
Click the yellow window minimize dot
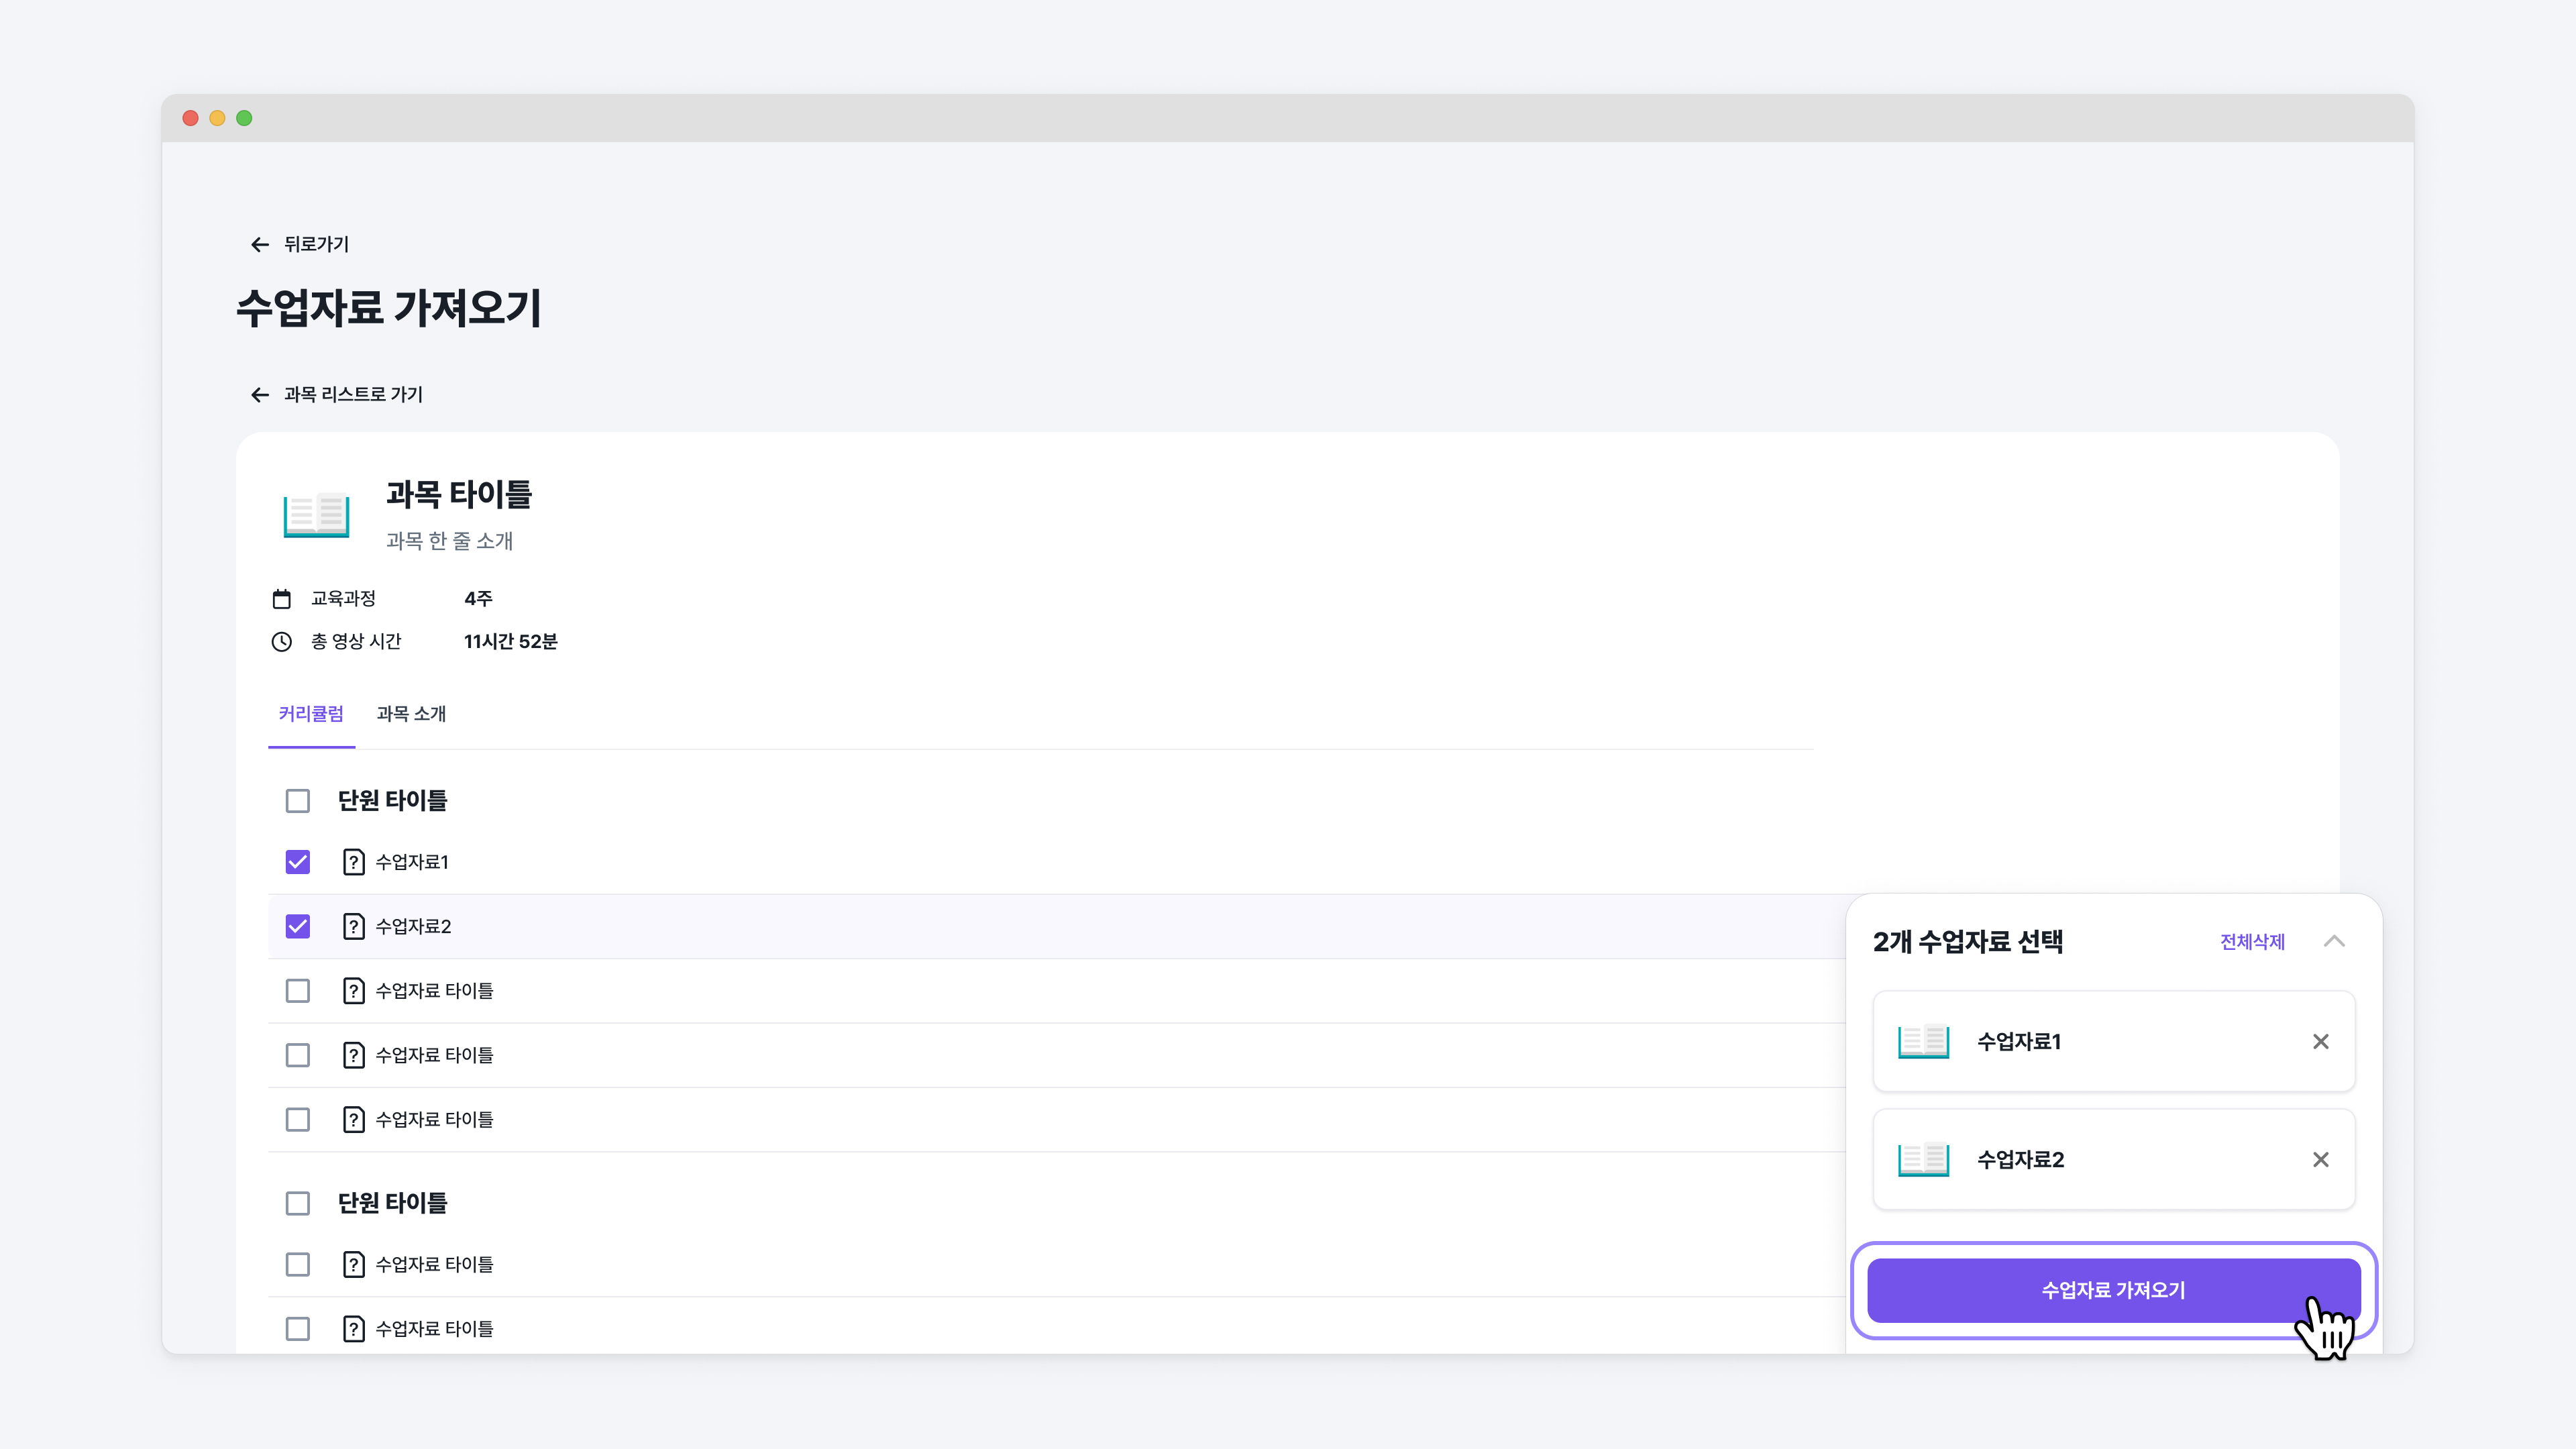coord(217,118)
